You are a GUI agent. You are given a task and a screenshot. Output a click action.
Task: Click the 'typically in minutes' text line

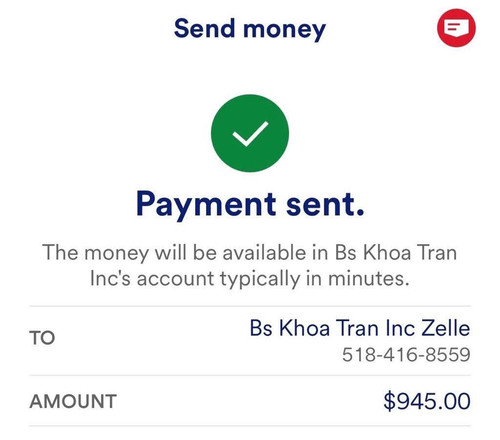[314, 279]
